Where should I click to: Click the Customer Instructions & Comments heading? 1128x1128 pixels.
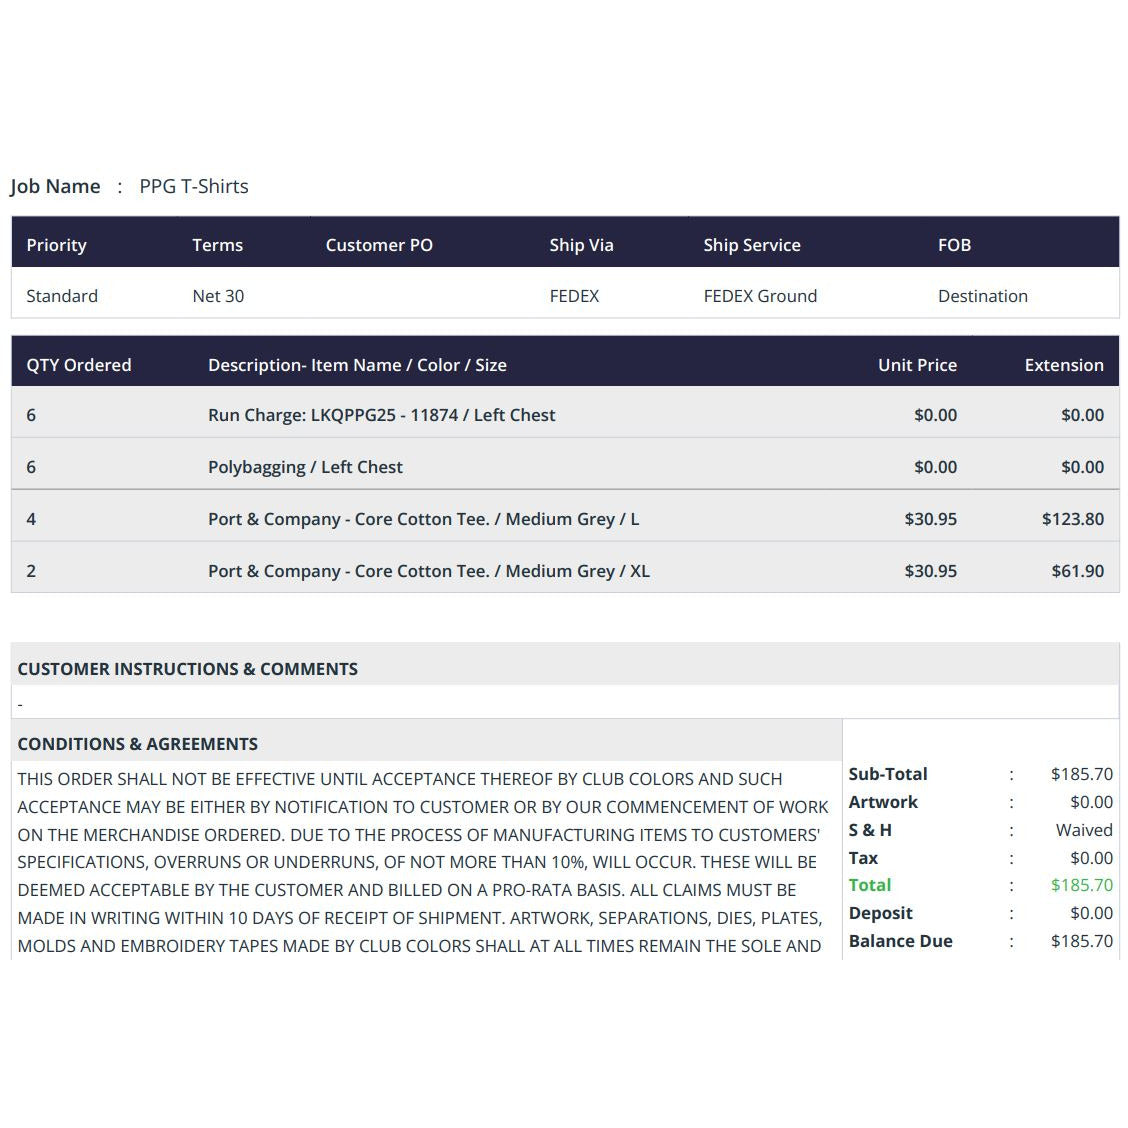187,669
